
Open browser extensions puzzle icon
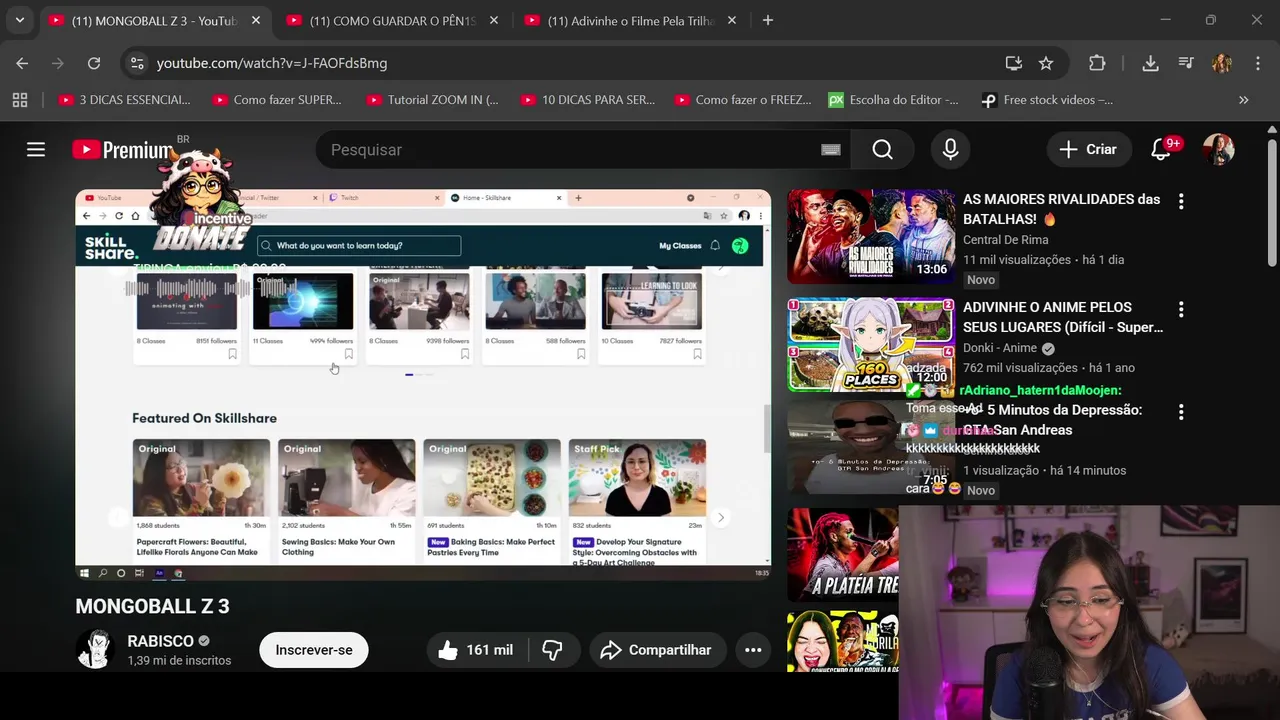click(1097, 63)
